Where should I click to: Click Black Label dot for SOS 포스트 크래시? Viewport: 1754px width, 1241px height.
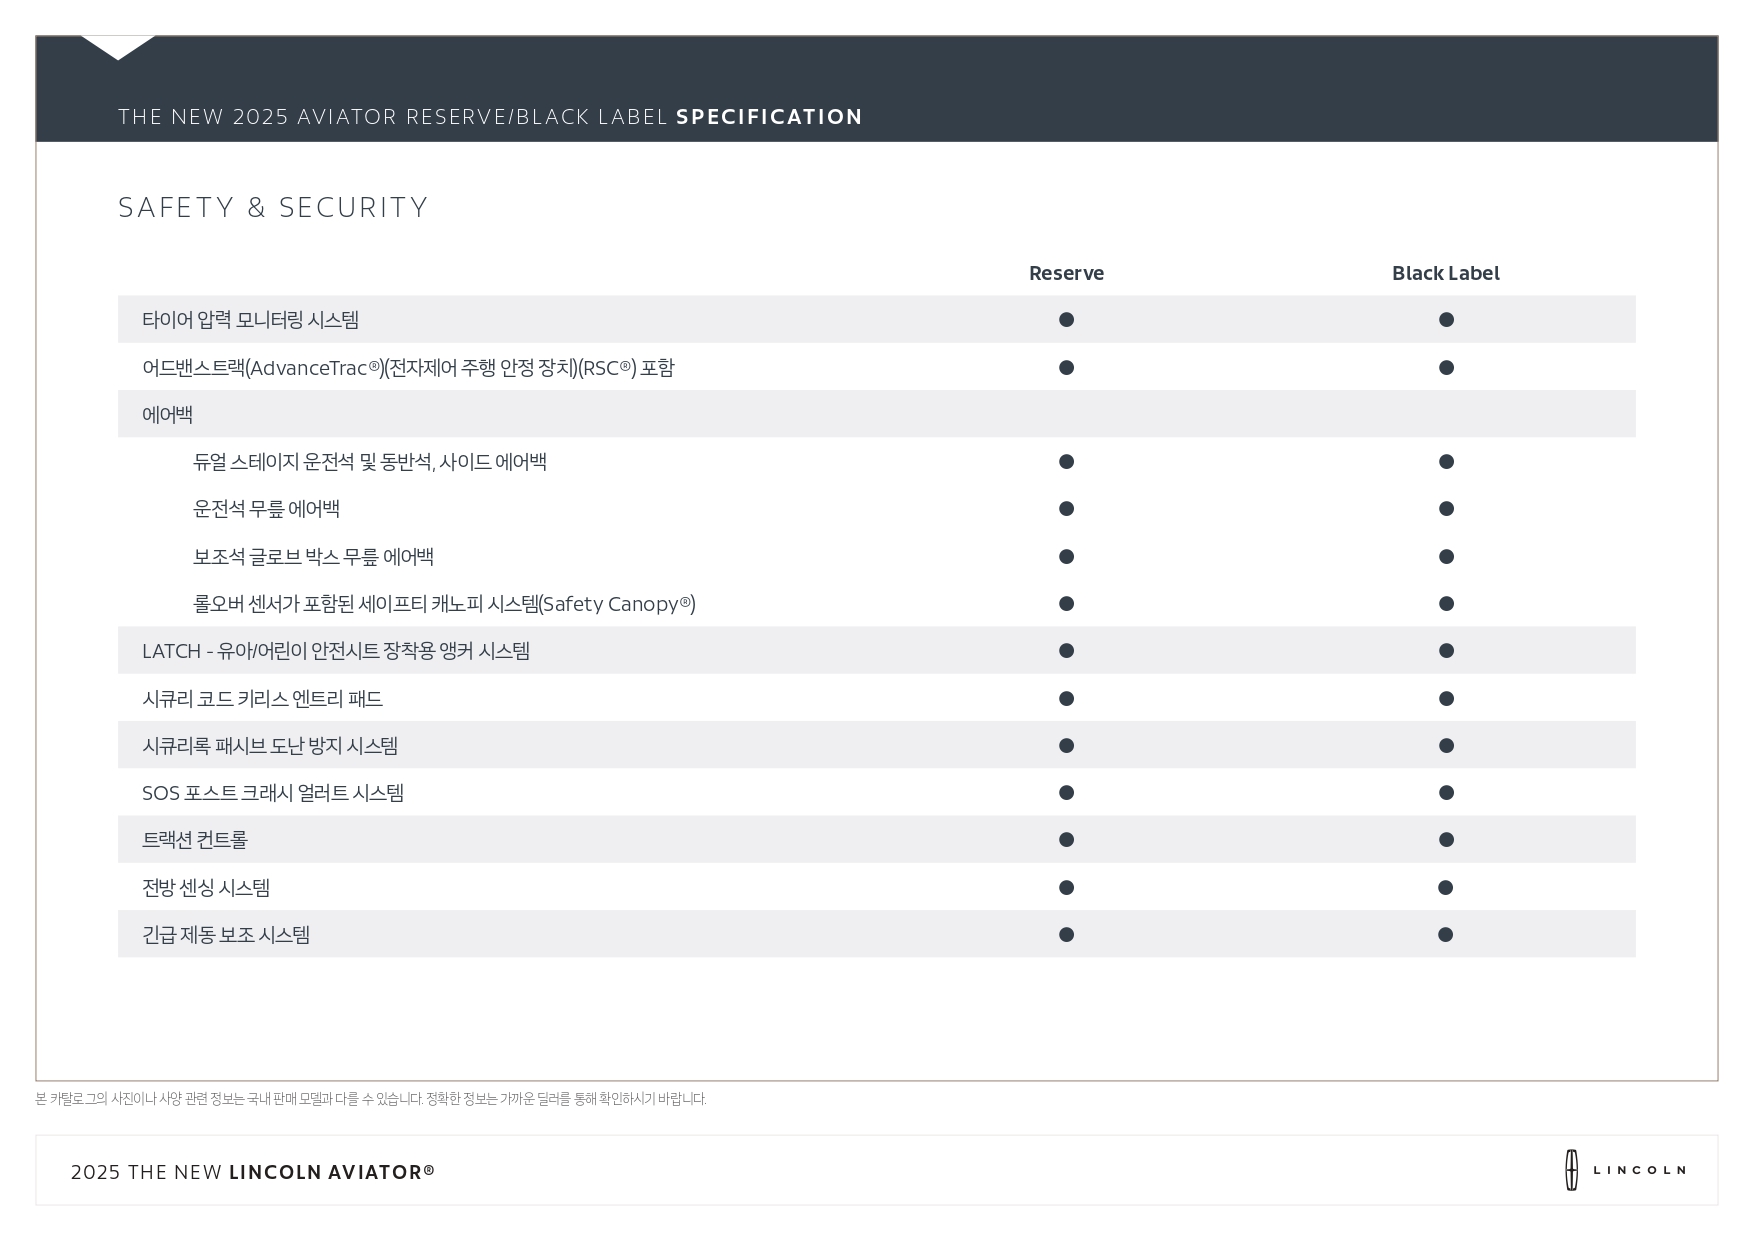(1446, 793)
